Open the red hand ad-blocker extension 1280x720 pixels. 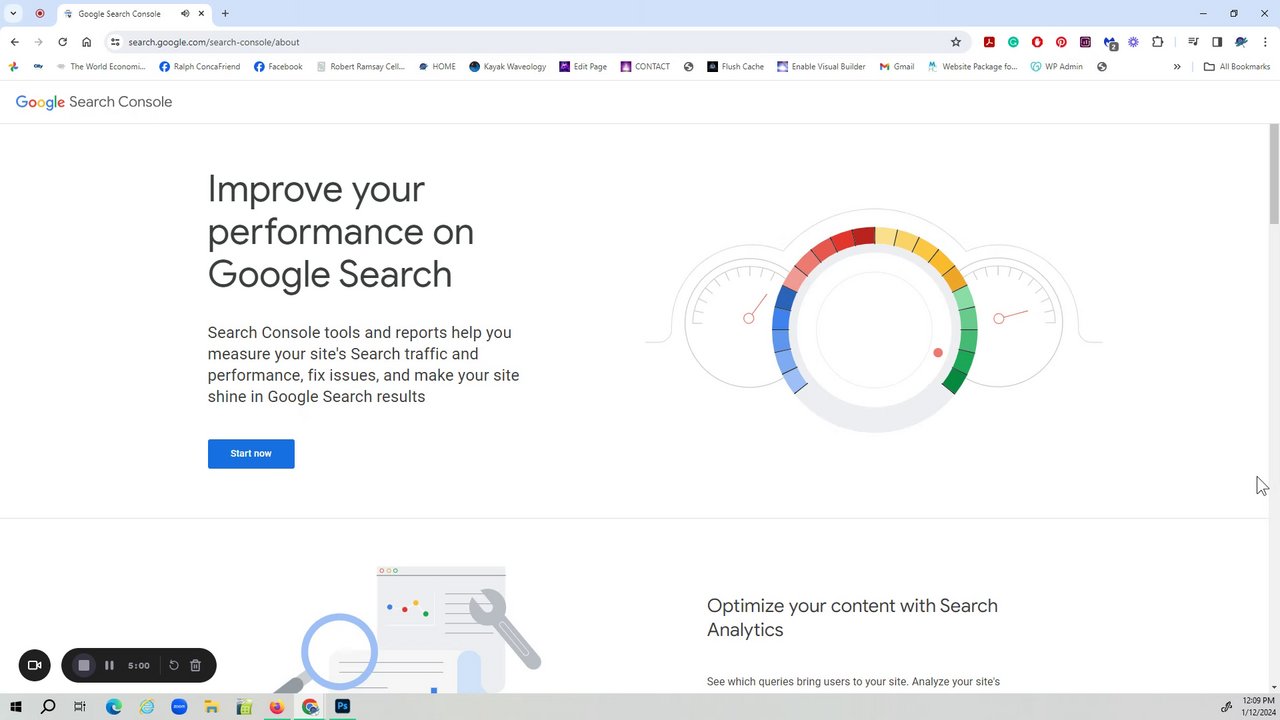(x=1037, y=42)
